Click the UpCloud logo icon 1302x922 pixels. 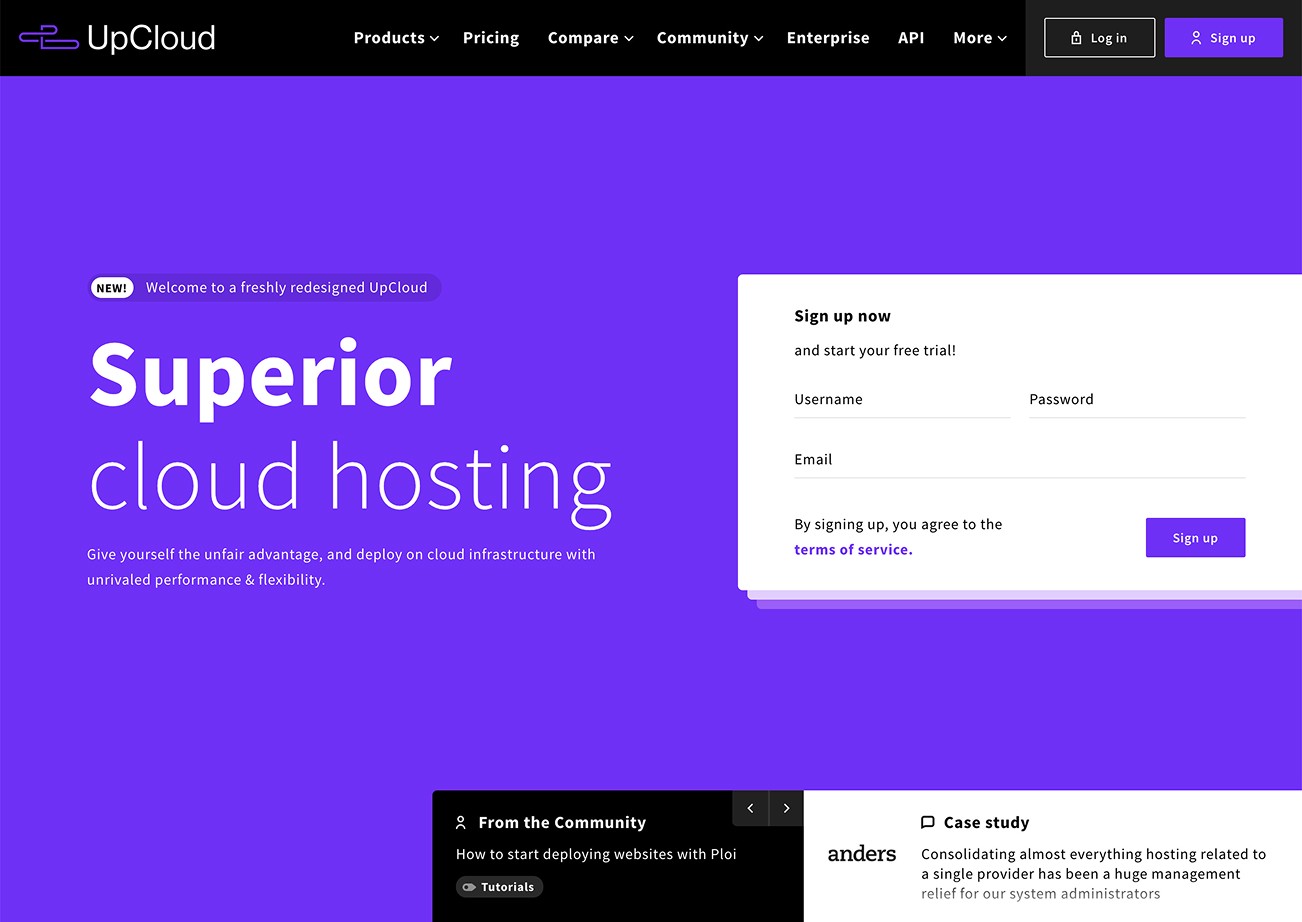tap(48, 38)
